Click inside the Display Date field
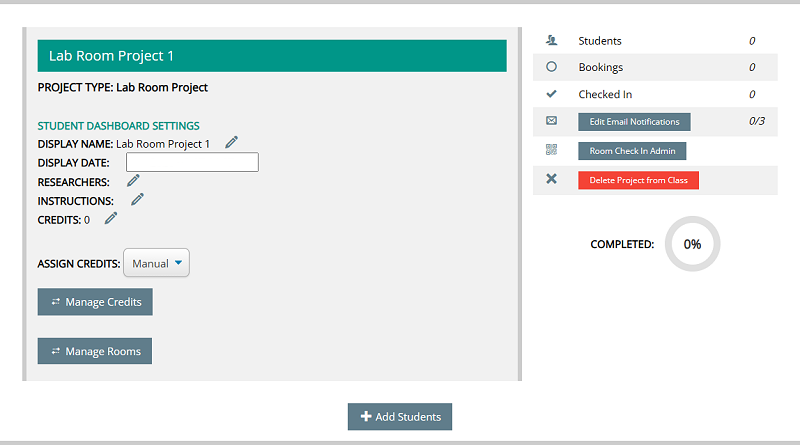The width and height of the screenshot is (800, 445). coord(192,162)
